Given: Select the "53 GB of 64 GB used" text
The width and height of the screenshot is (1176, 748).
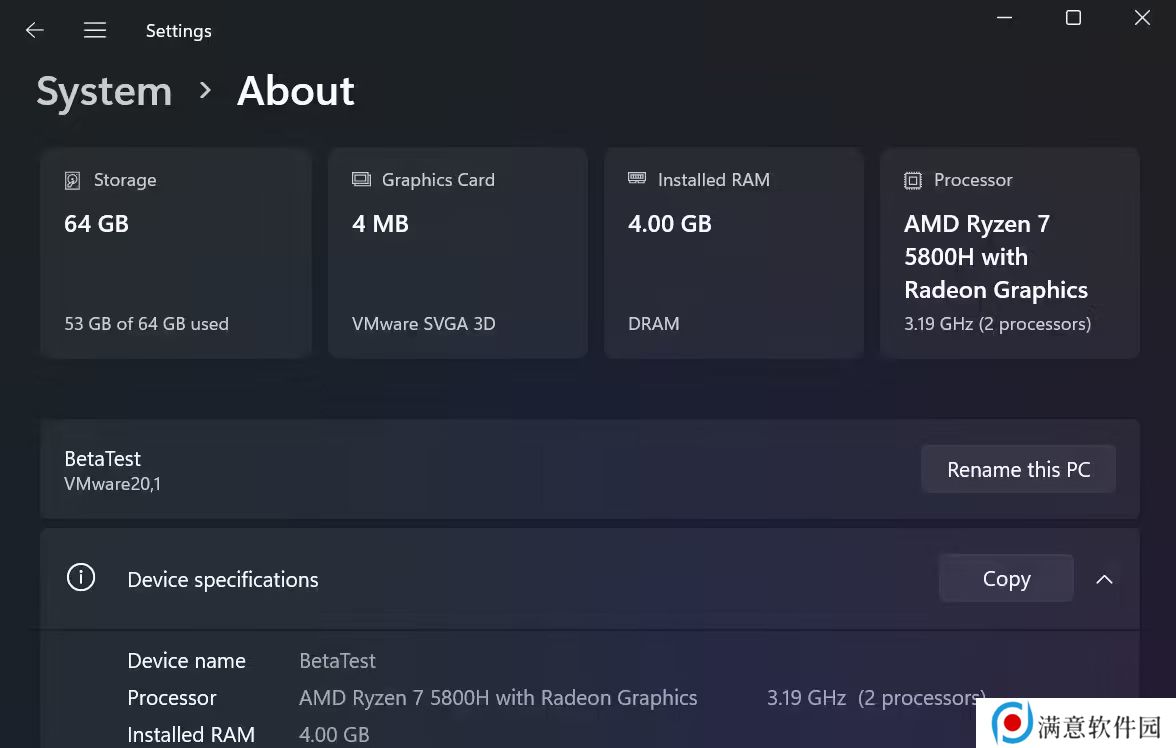Looking at the screenshot, I should point(146,324).
